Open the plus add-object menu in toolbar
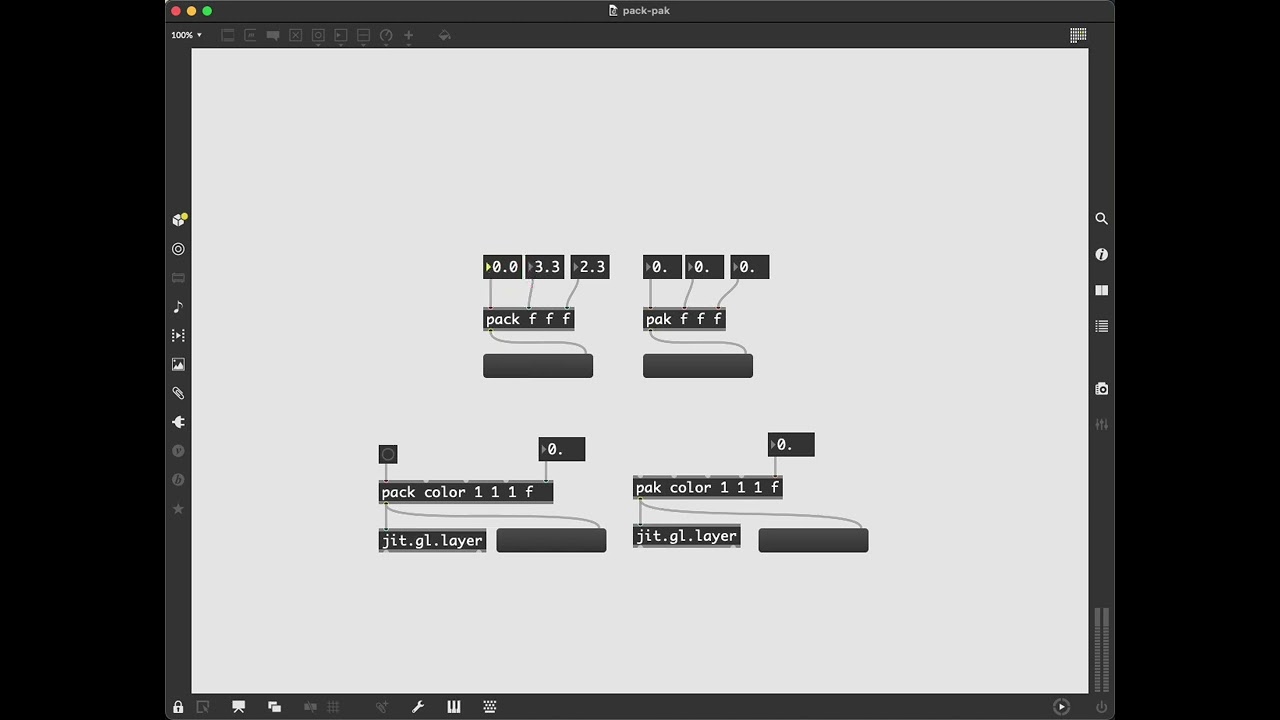1280x720 pixels. pyautogui.click(x=408, y=35)
